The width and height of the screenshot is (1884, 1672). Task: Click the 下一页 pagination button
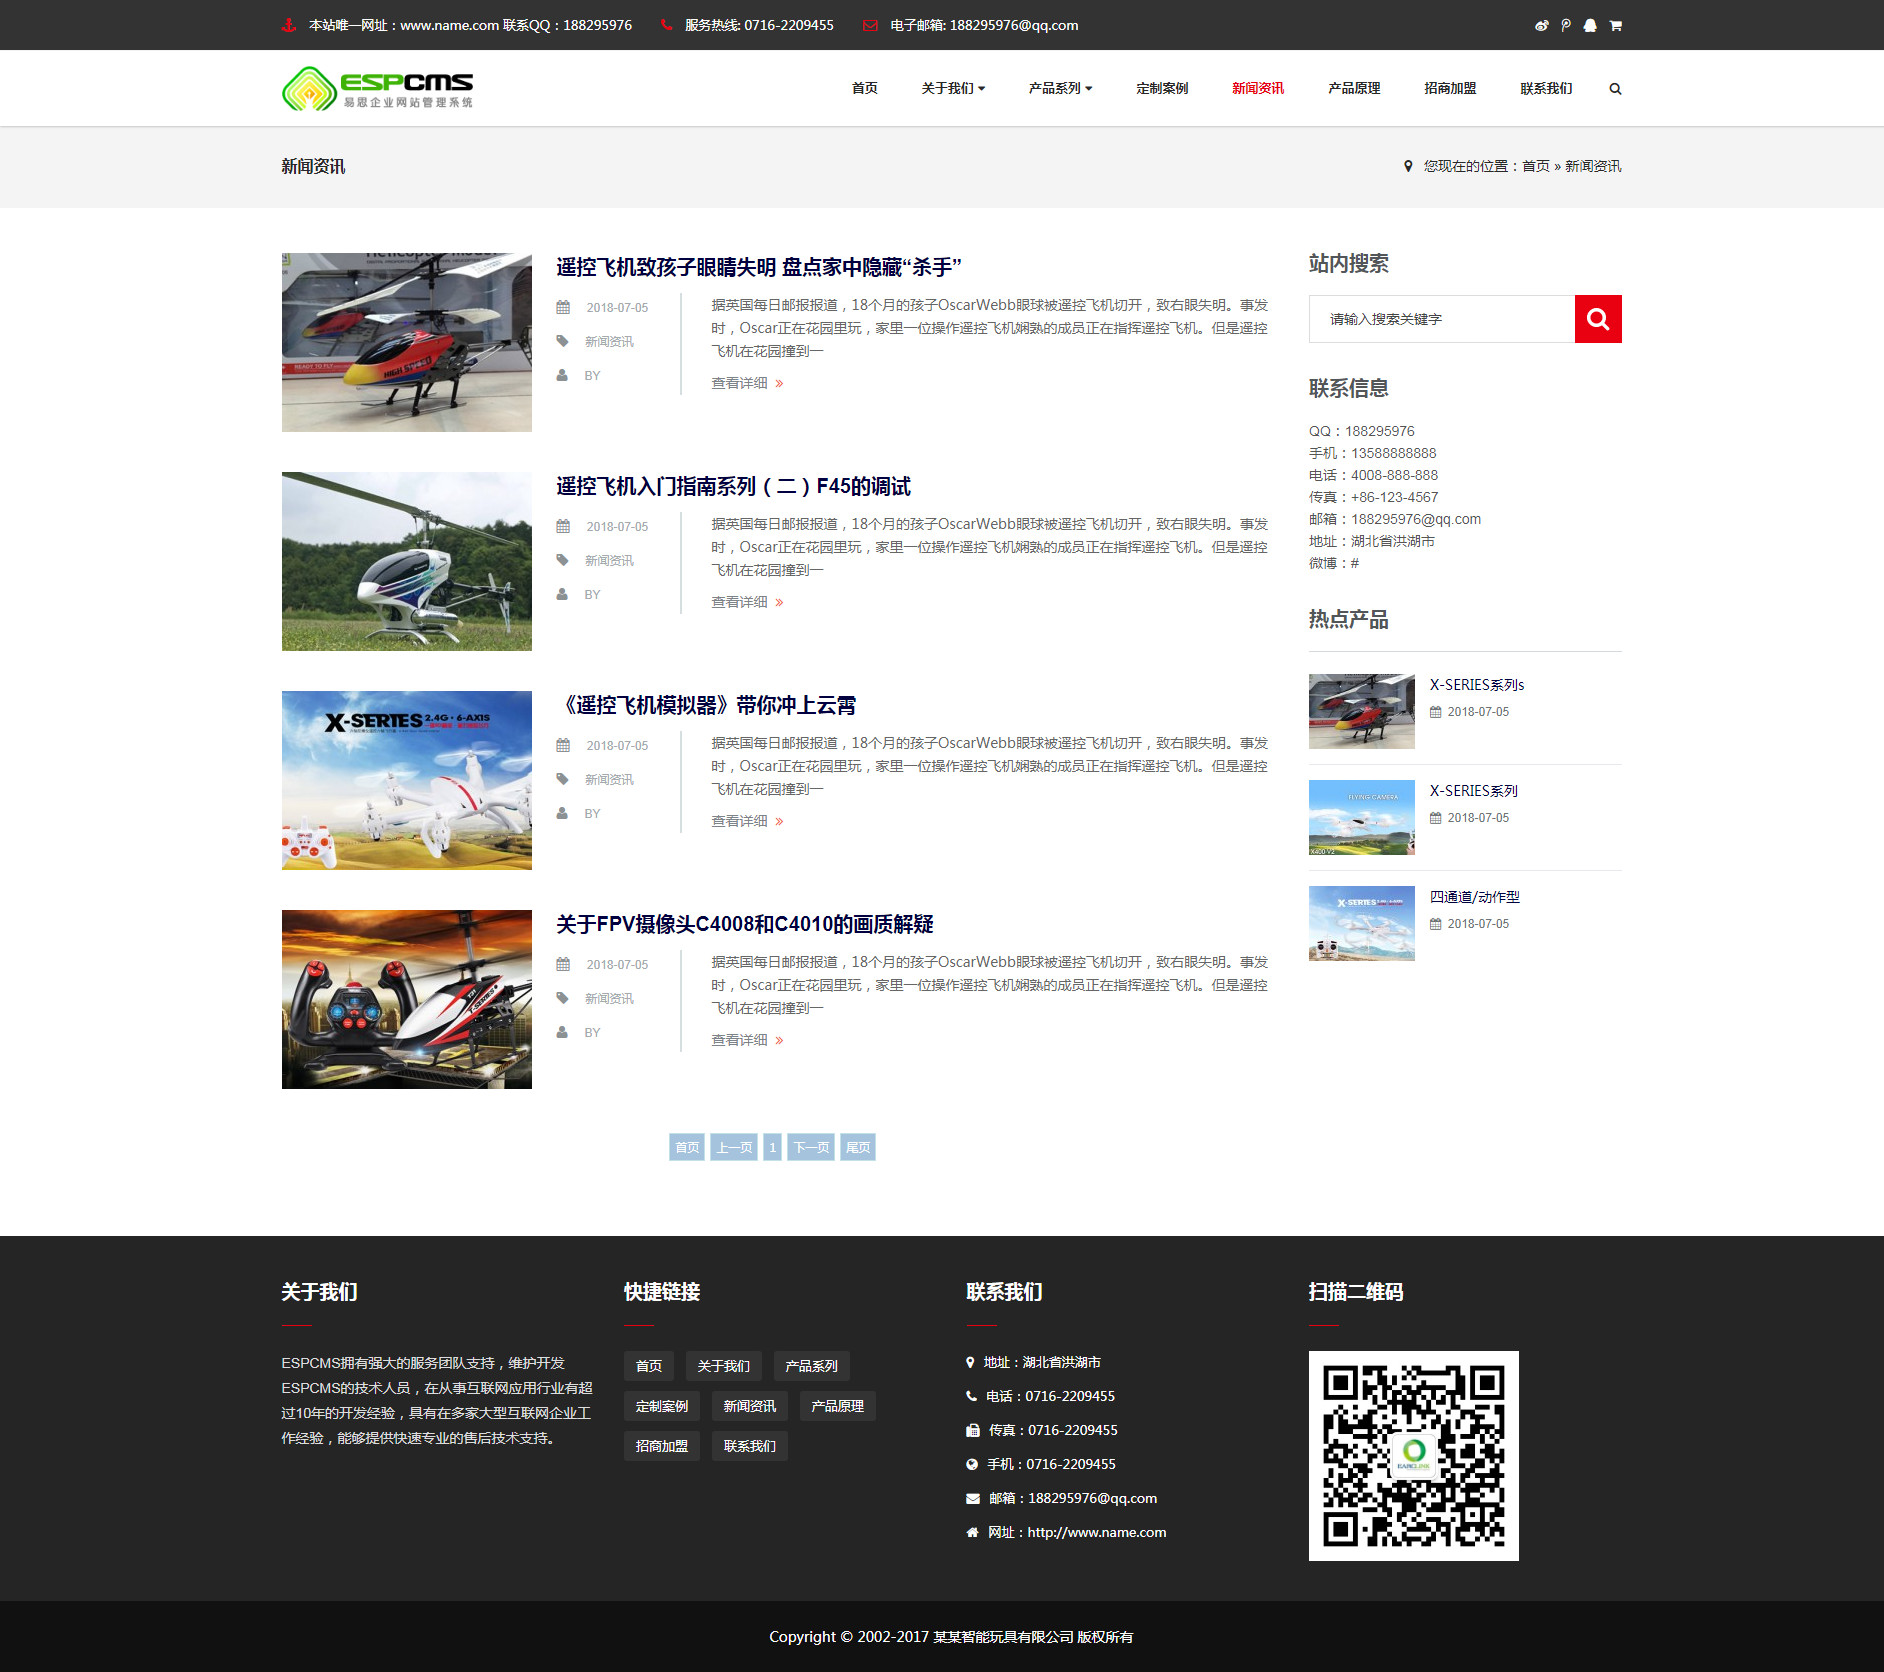pos(811,1147)
